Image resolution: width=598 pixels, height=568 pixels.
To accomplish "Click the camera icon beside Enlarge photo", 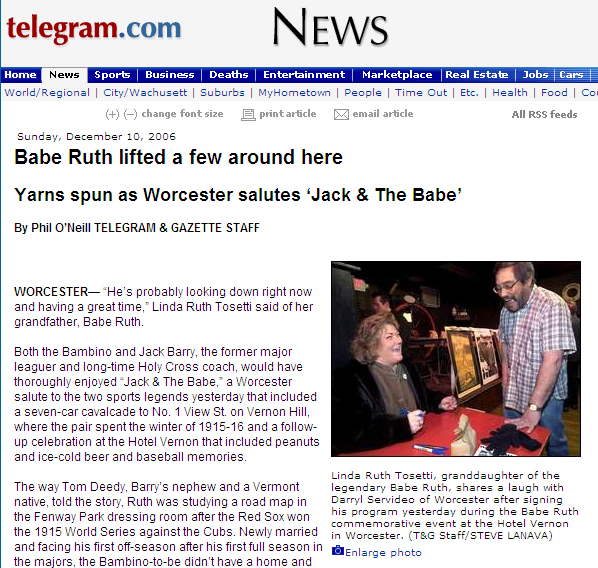I will pyautogui.click(x=338, y=551).
